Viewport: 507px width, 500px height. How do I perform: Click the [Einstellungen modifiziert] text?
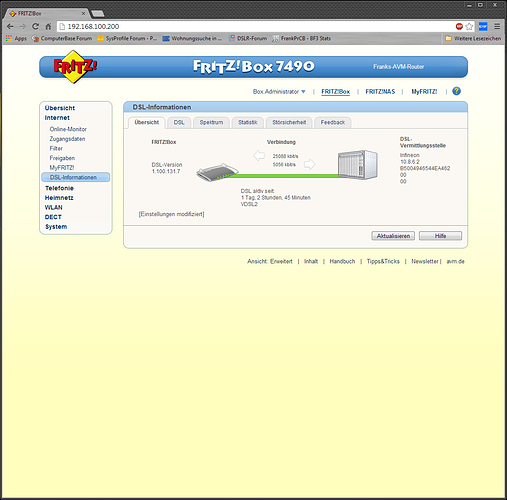click(x=171, y=214)
